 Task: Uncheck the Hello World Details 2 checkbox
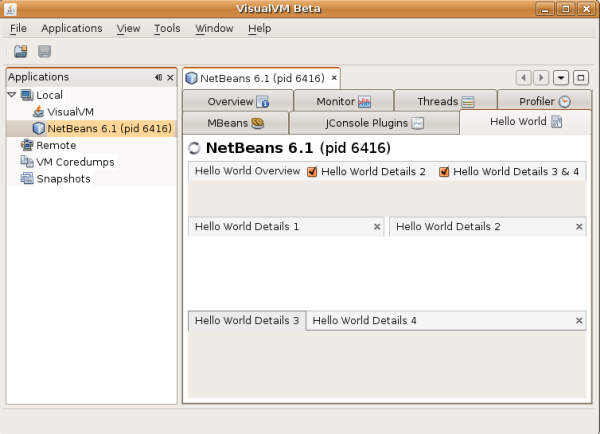click(312, 171)
